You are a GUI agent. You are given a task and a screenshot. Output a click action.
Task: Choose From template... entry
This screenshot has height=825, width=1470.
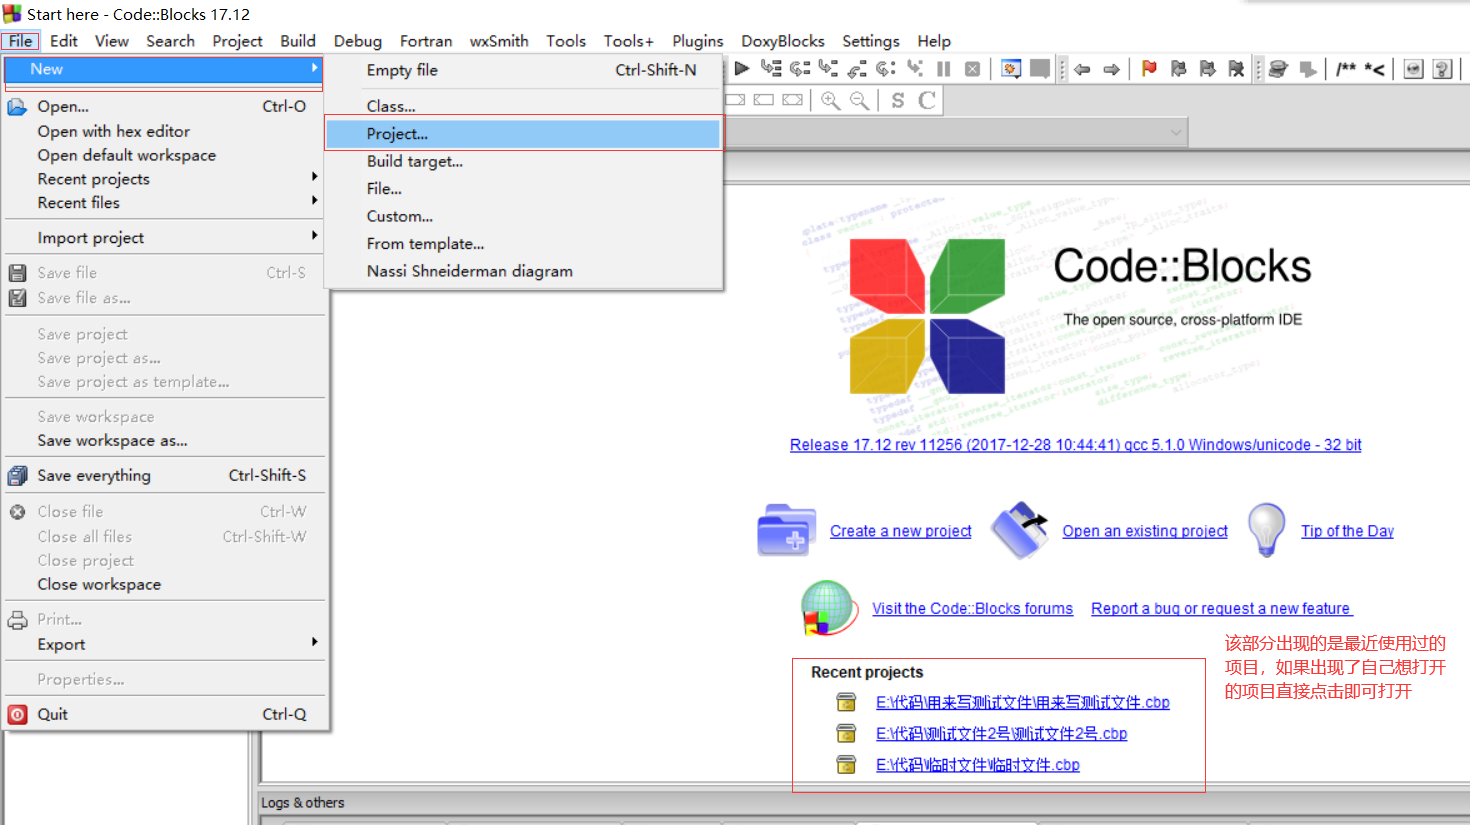tap(523, 244)
